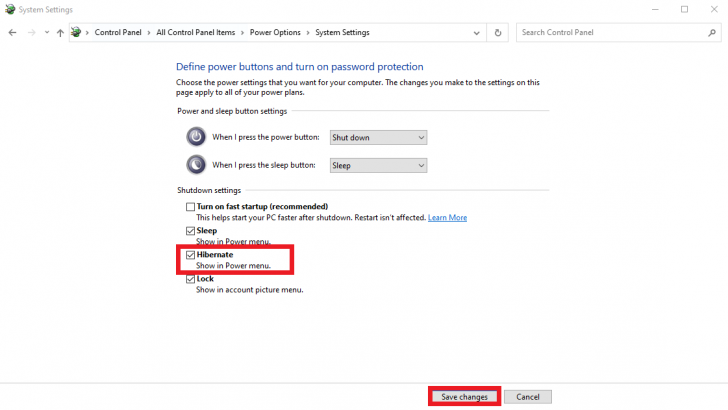Click the search magnifier icon
The image size is (728, 410).
click(712, 33)
